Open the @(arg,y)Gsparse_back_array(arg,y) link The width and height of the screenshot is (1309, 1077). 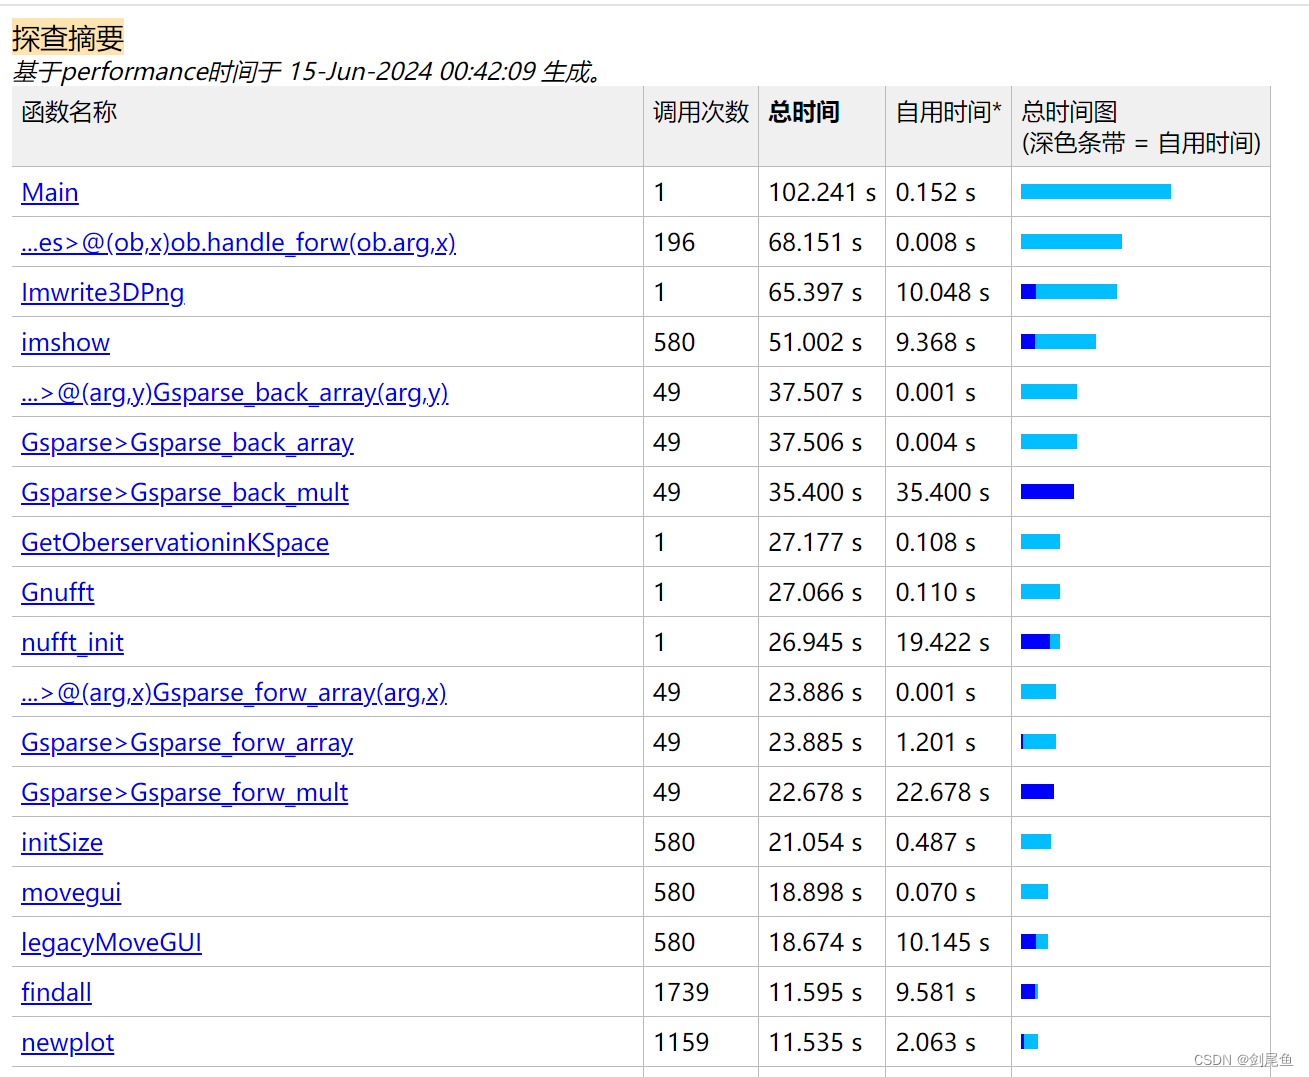pyautogui.click(x=235, y=392)
